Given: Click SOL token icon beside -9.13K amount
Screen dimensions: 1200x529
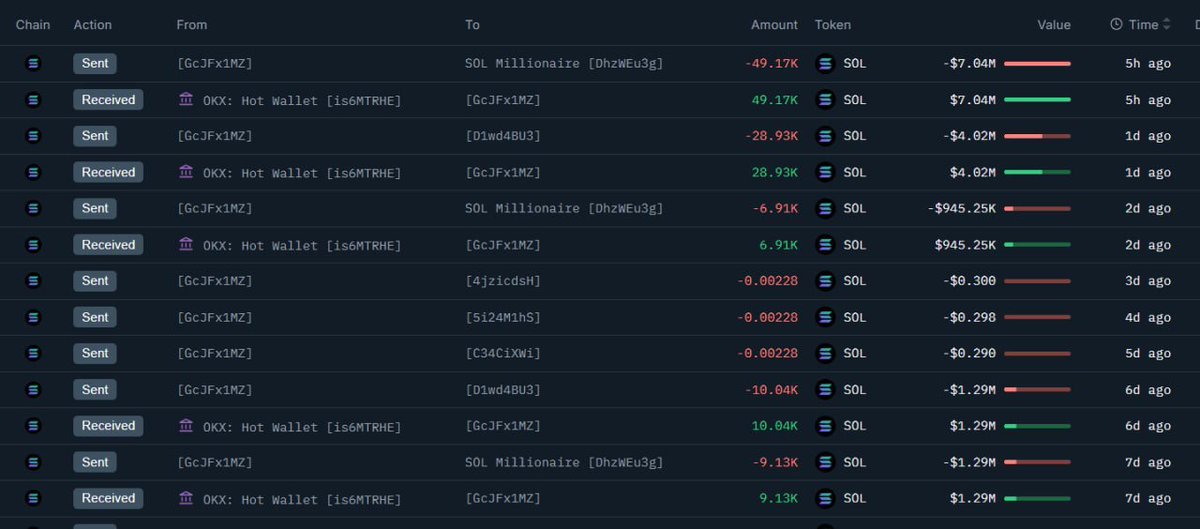Looking at the screenshot, I should [x=825, y=462].
